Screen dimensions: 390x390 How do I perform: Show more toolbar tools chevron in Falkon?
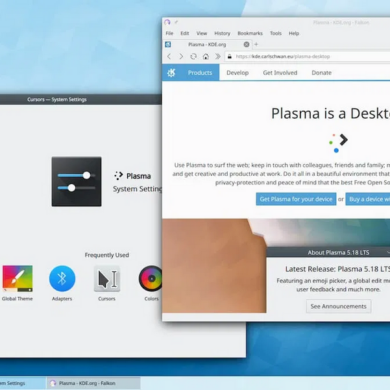(218, 56)
